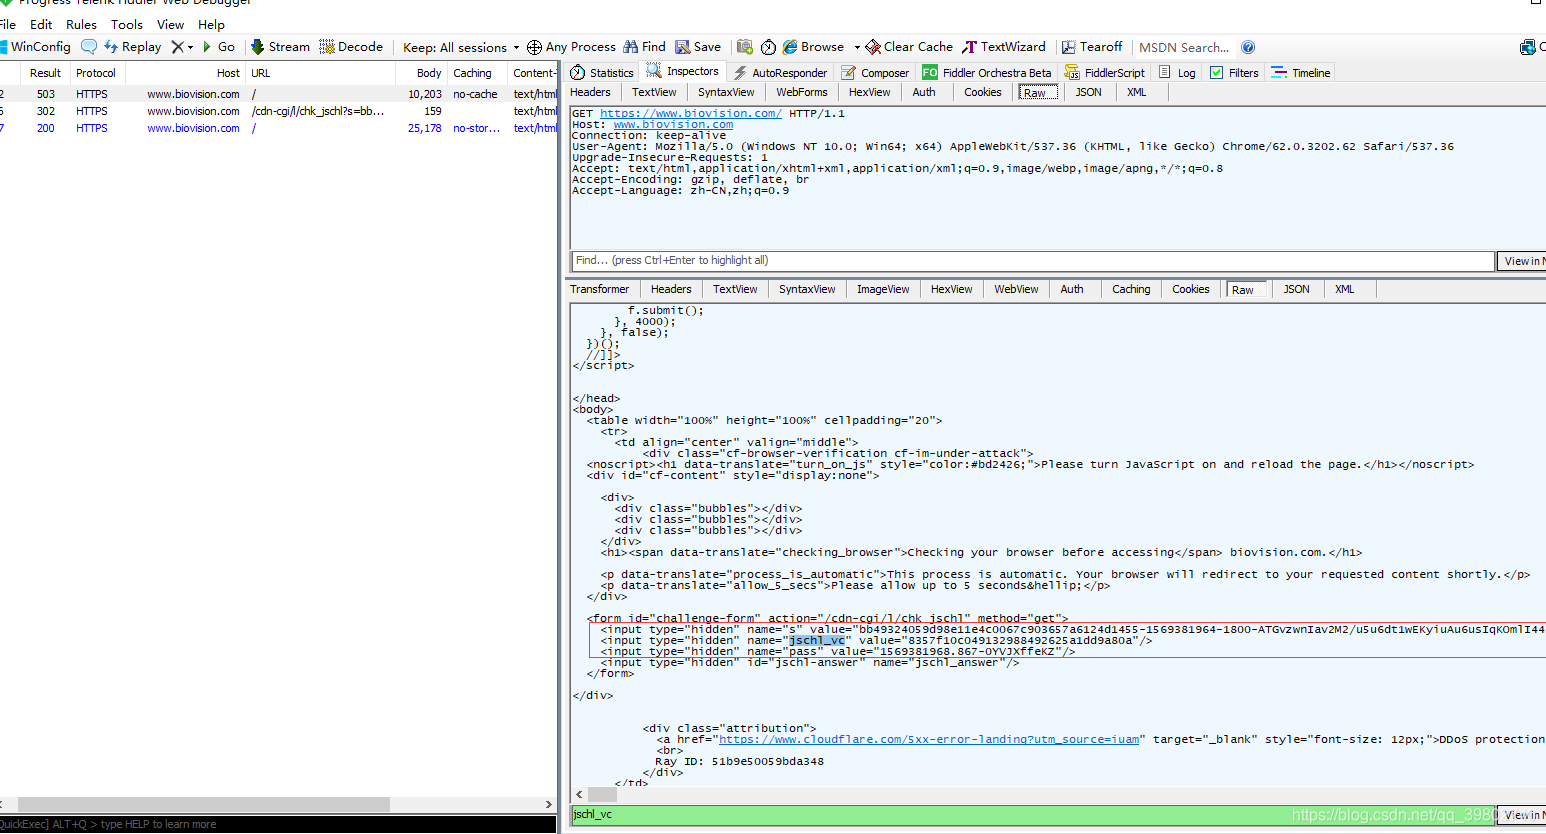Open the FiddlerScript tab
The height and width of the screenshot is (834, 1546).
tap(1104, 73)
